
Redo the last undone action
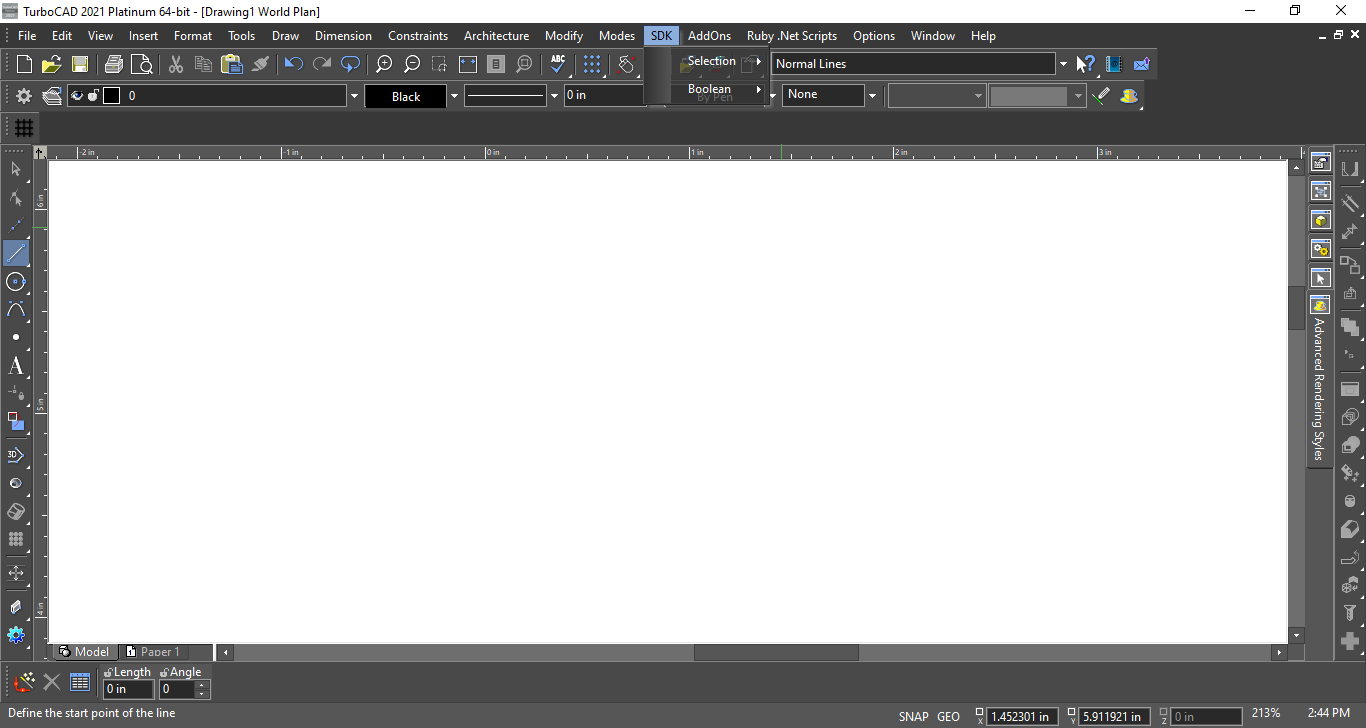coord(322,64)
